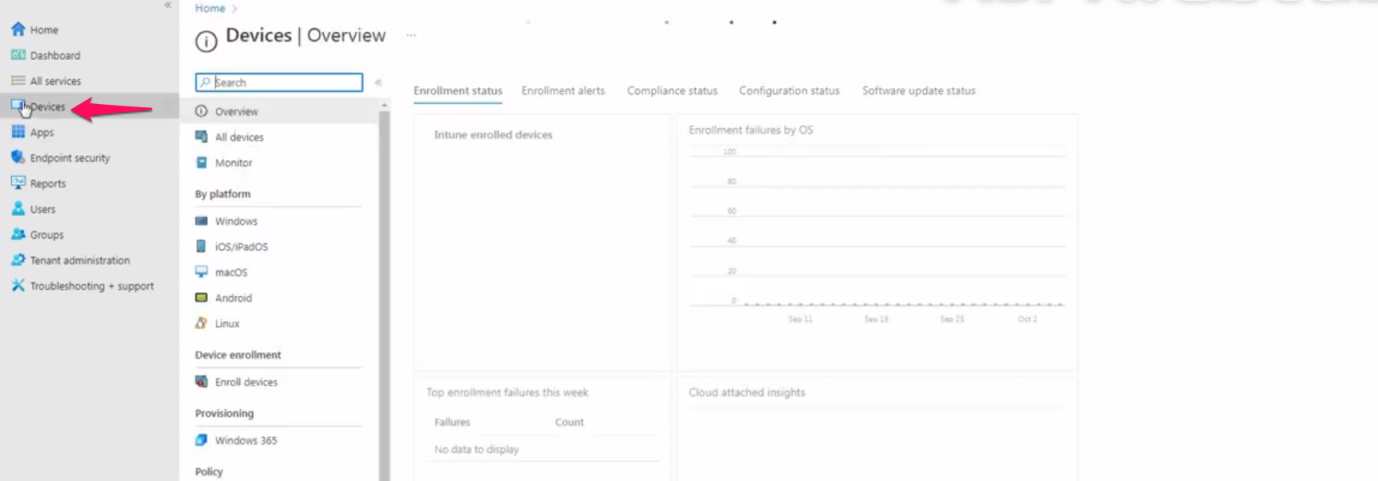Collapse the Devices blade menu chevron

pos(378,83)
